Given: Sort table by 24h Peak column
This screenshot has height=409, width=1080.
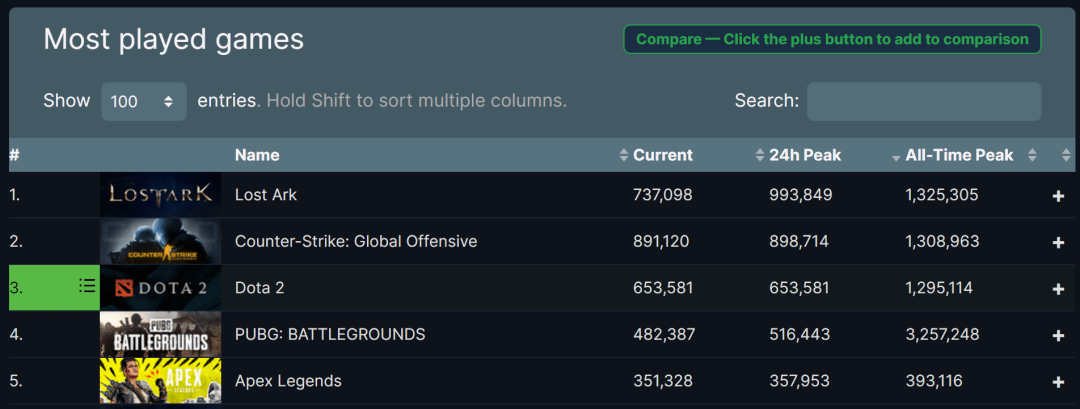Looking at the screenshot, I should pyautogui.click(x=804, y=155).
